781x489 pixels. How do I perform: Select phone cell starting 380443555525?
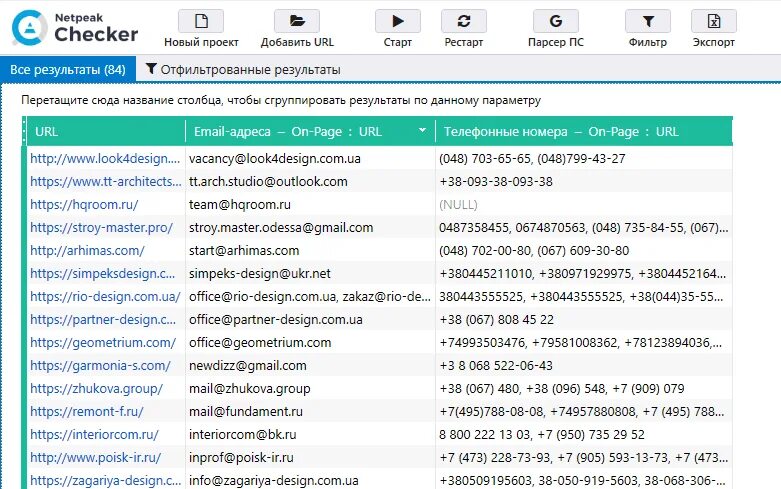tap(584, 296)
